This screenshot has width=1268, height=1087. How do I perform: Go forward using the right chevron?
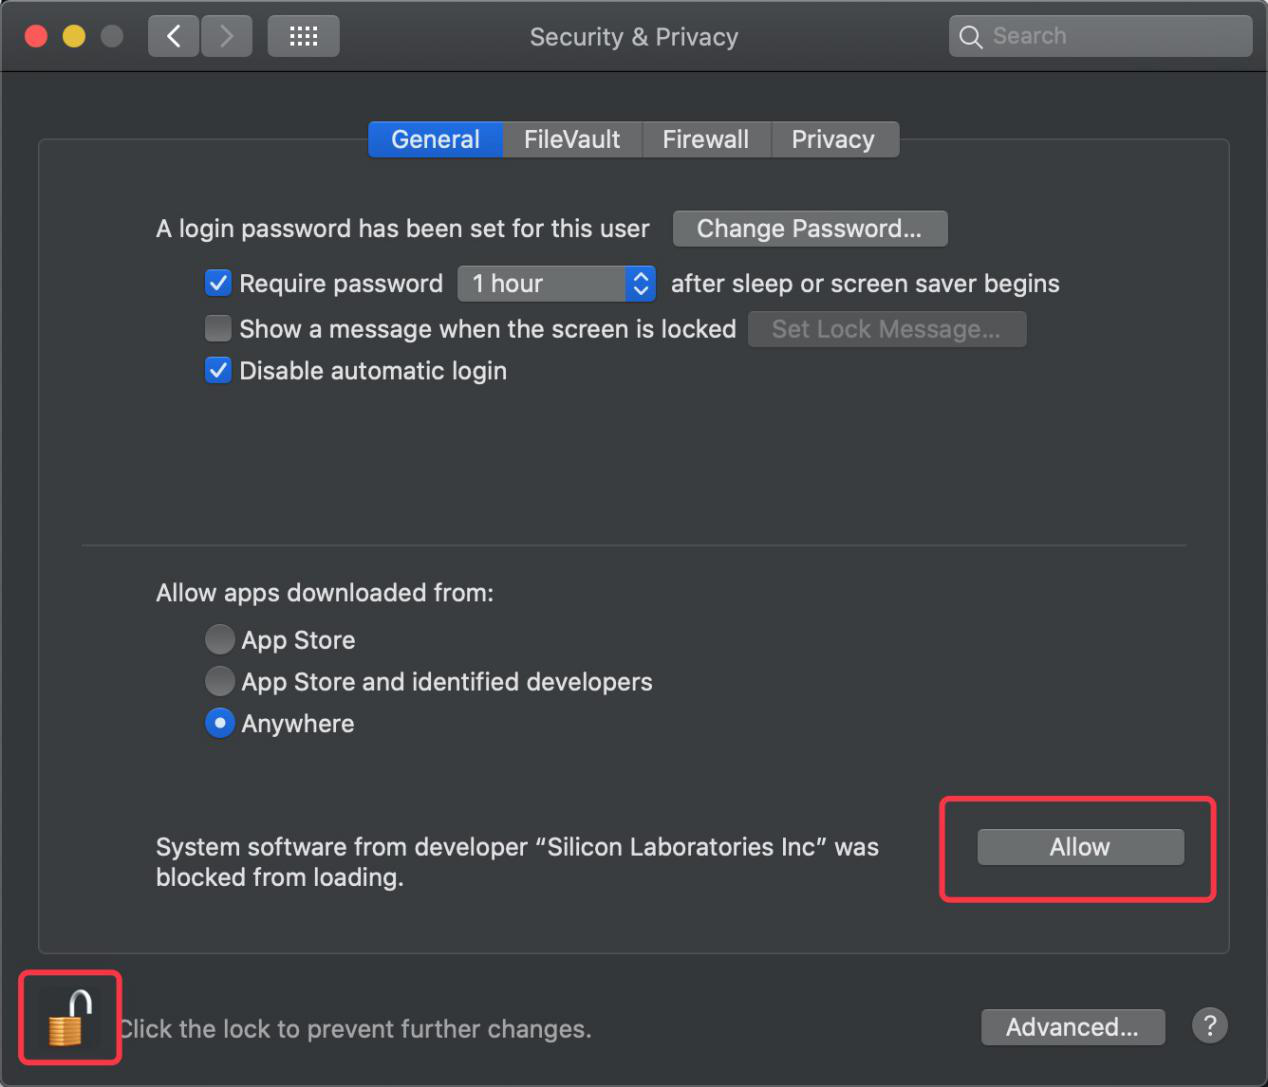(227, 37)
